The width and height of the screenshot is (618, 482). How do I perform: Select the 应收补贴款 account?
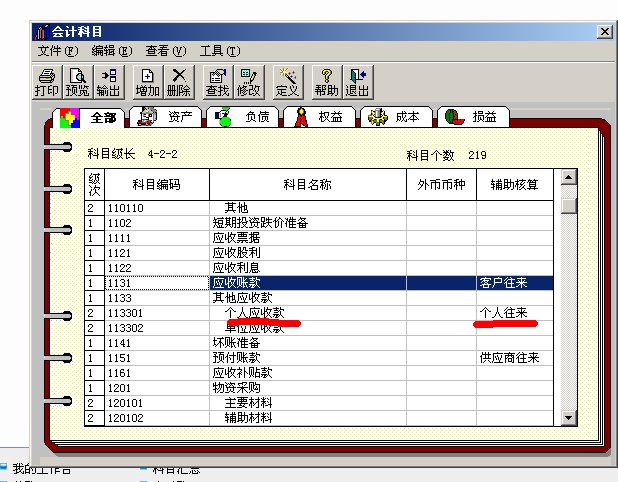tap(308, 373)
